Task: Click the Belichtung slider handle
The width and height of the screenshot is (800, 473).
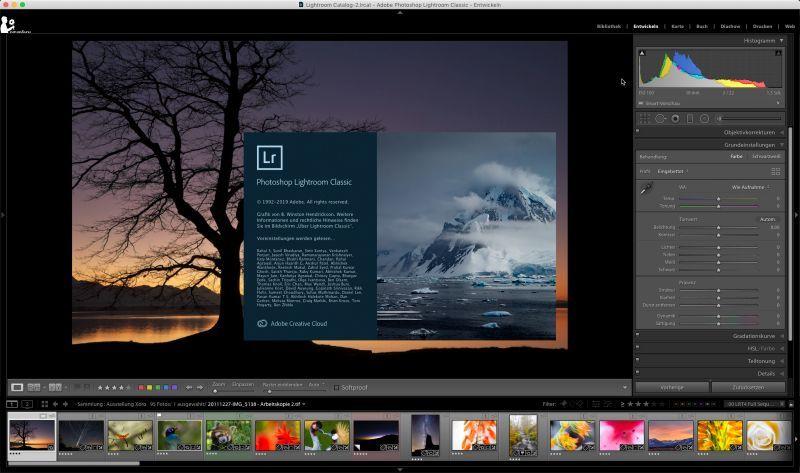Action: [x=718, y=227]
